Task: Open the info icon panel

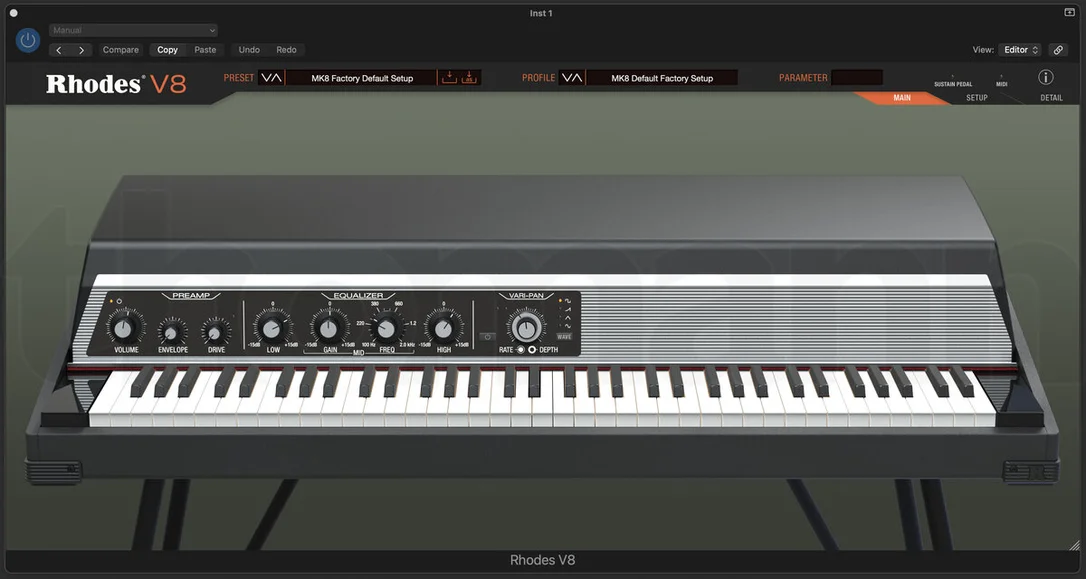Action: (x=1046, y=78)
